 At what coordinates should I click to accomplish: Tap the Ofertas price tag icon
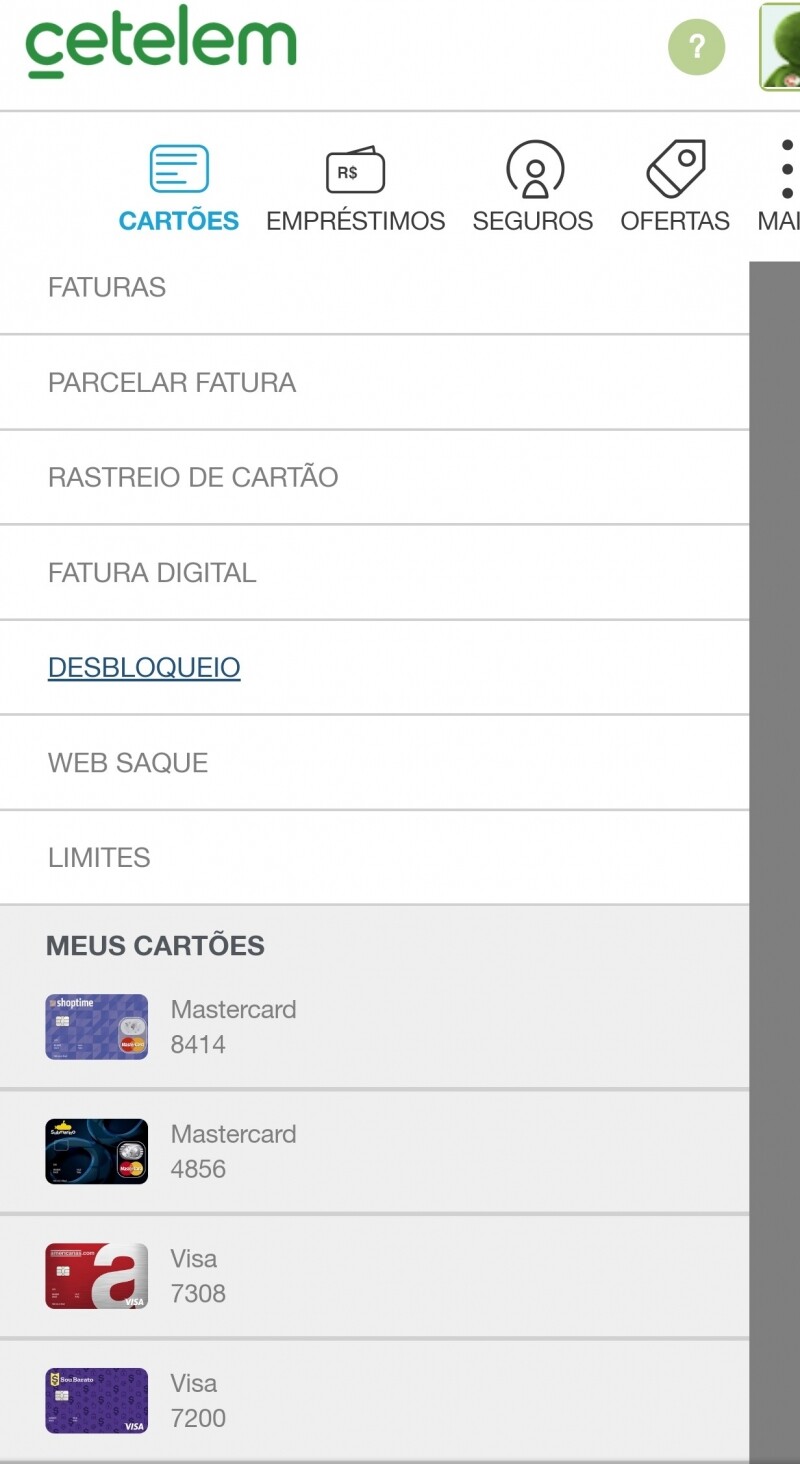tap(676, 169)
